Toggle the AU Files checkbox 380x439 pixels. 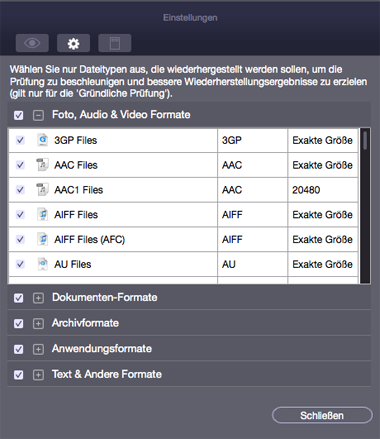20,264
